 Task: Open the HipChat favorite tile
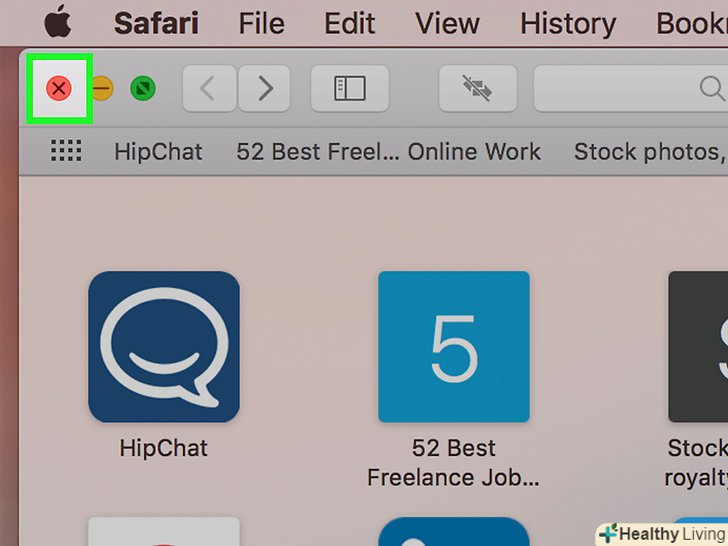point(164,347)
